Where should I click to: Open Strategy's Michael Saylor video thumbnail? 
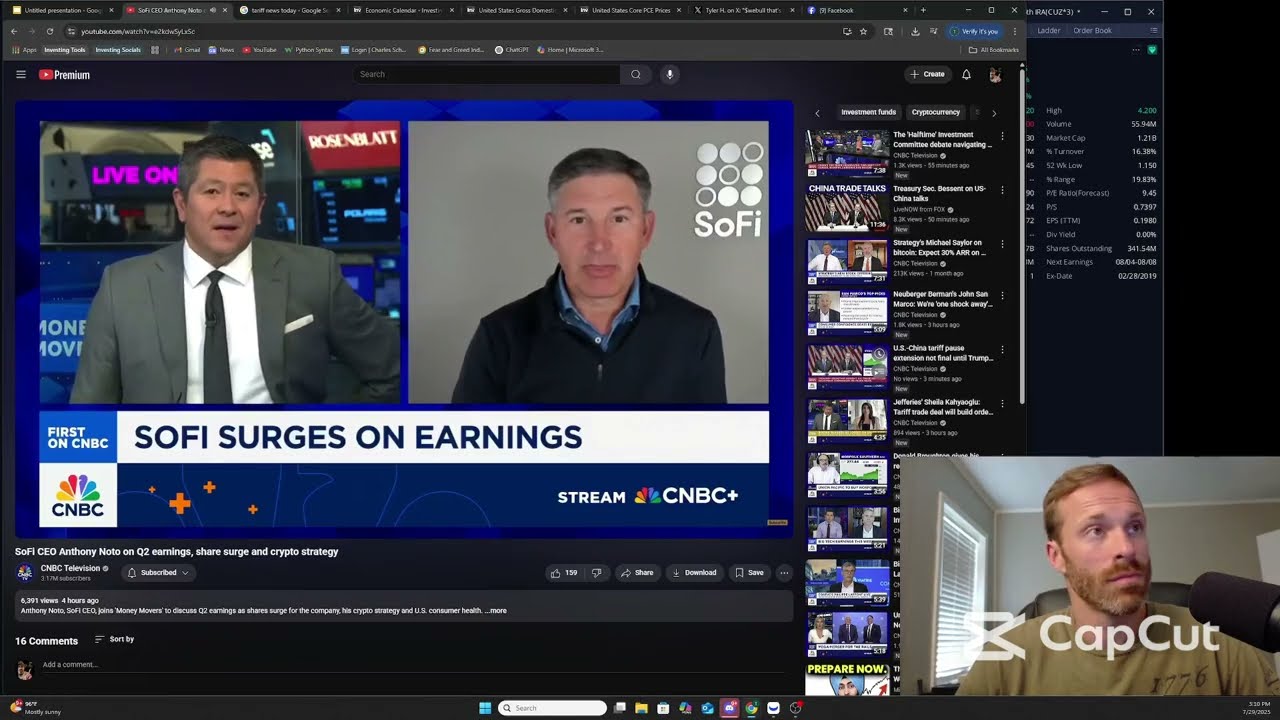pyautogui.click(x=848, y=260)
